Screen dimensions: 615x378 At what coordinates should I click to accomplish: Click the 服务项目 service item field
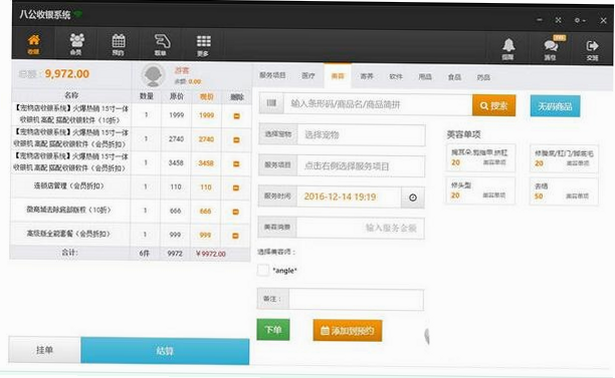[361, 166]
